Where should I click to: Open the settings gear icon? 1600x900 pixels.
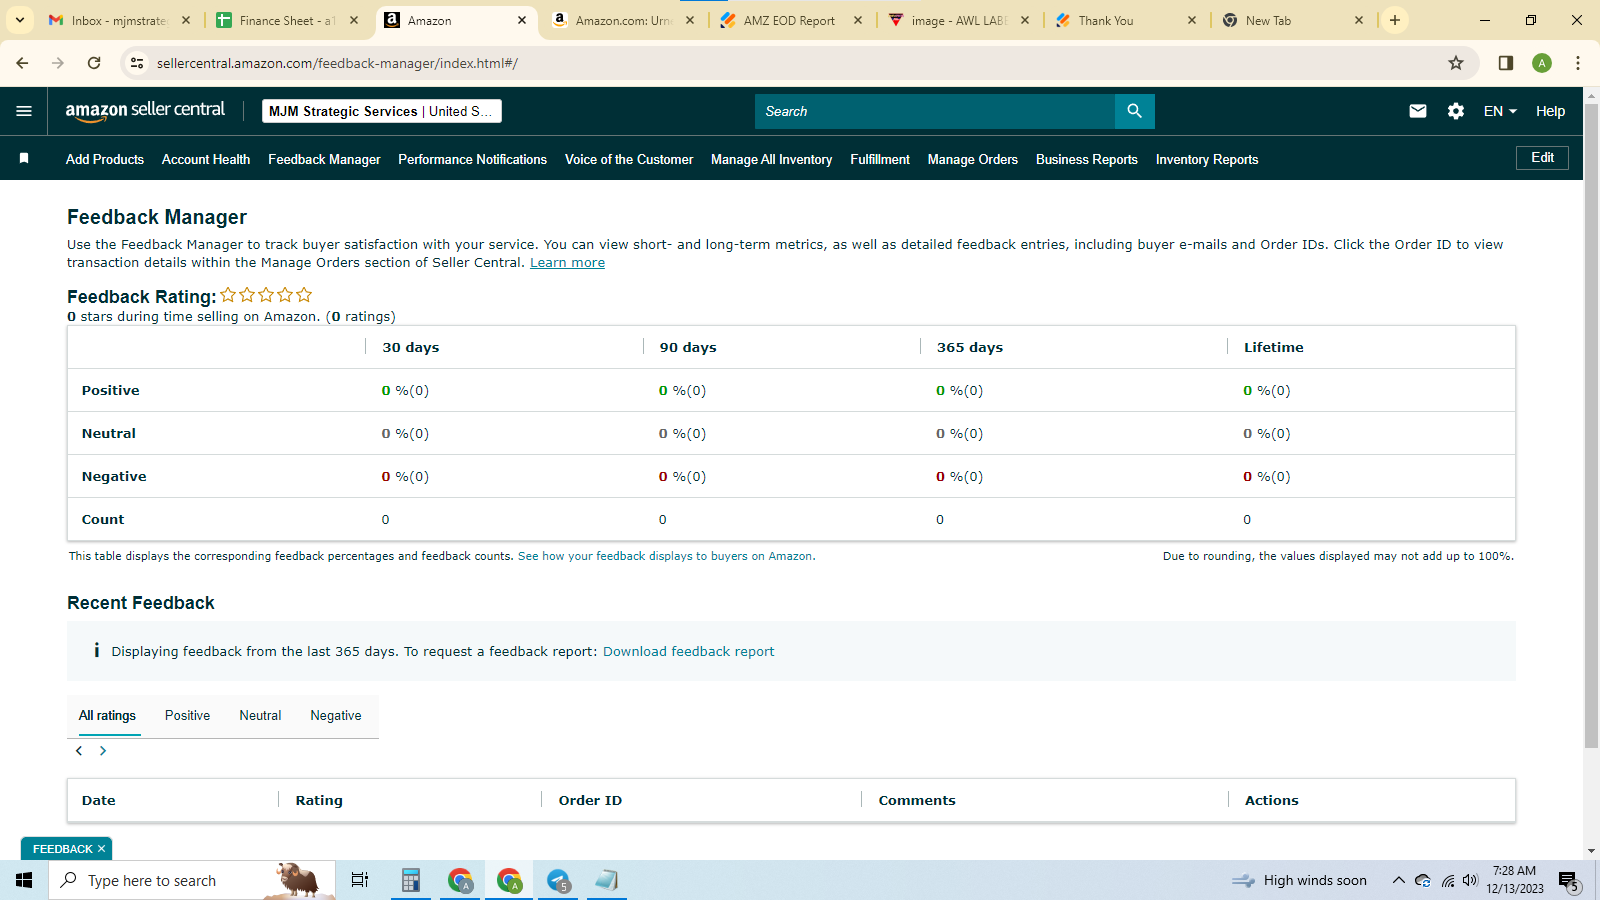tap(1456, 111)
